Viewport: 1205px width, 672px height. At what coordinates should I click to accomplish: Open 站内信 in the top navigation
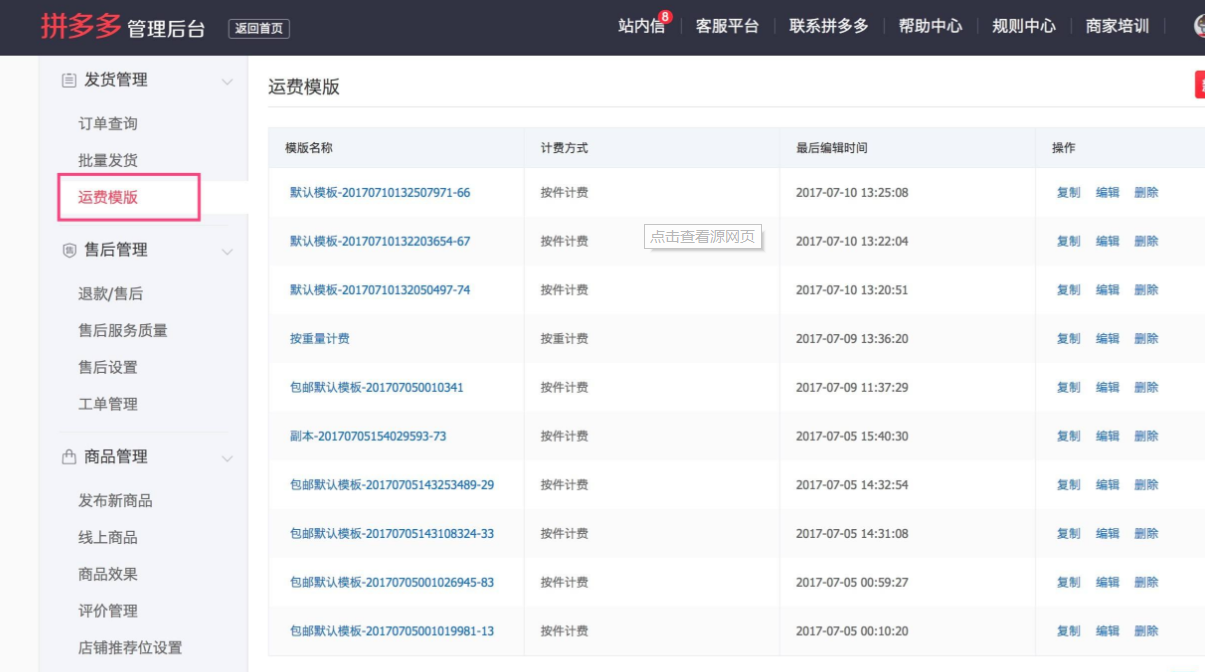(641, 26)
